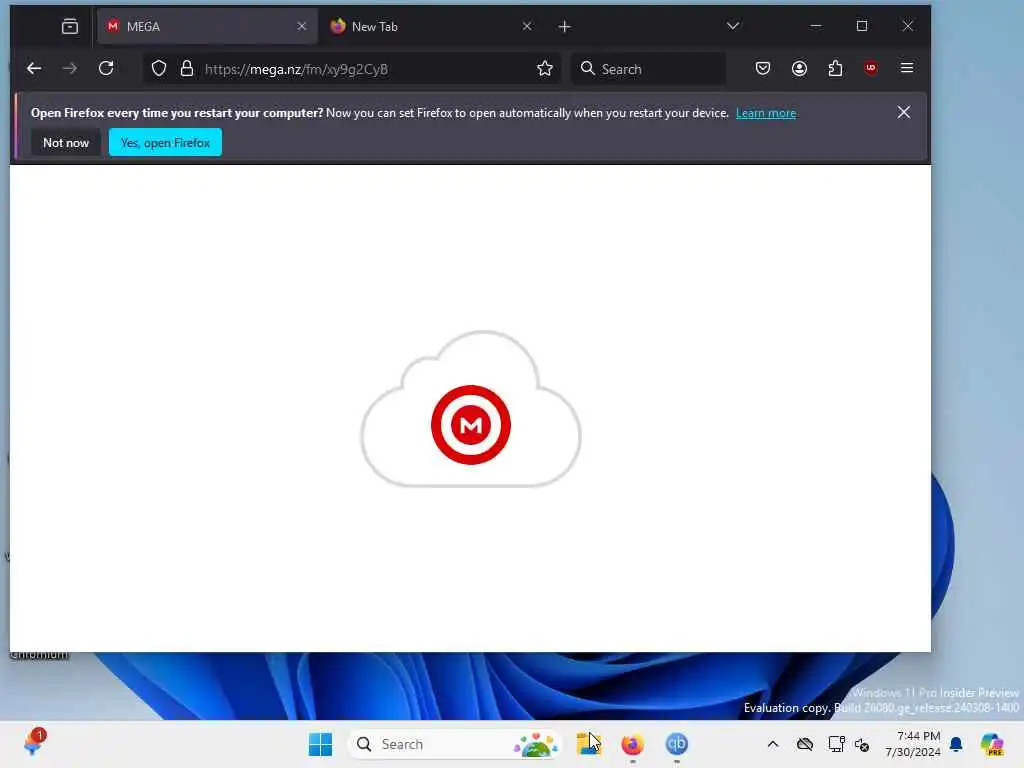Image resolution: width=1024 pixels, height=768 pixels.
Task: Open the Extensions panel
Action: click(x=835, y=68)
